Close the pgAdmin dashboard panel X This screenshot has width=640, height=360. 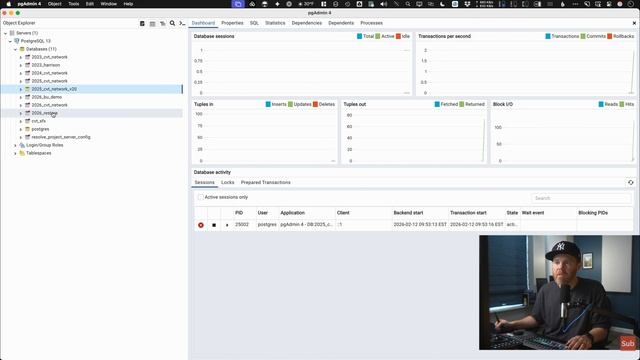(634, 23)
